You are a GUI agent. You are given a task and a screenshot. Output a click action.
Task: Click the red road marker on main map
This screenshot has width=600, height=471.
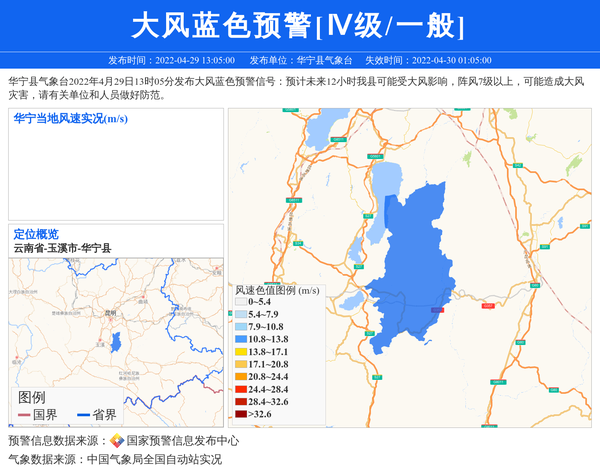pos(441,312)
